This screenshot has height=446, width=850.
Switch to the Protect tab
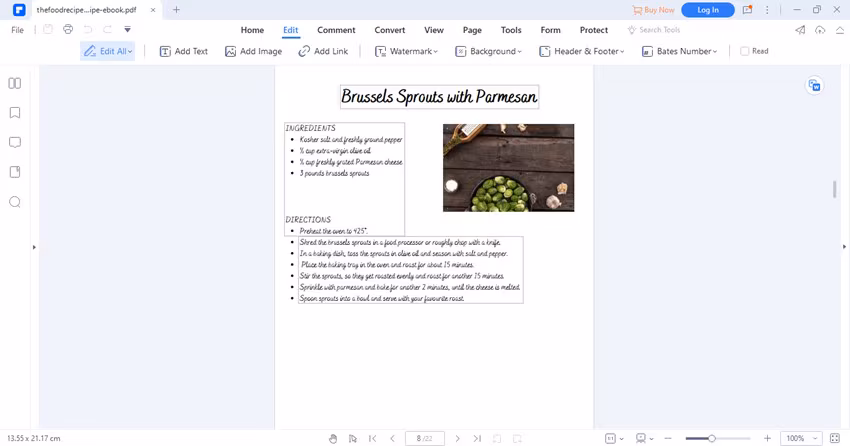594,30
